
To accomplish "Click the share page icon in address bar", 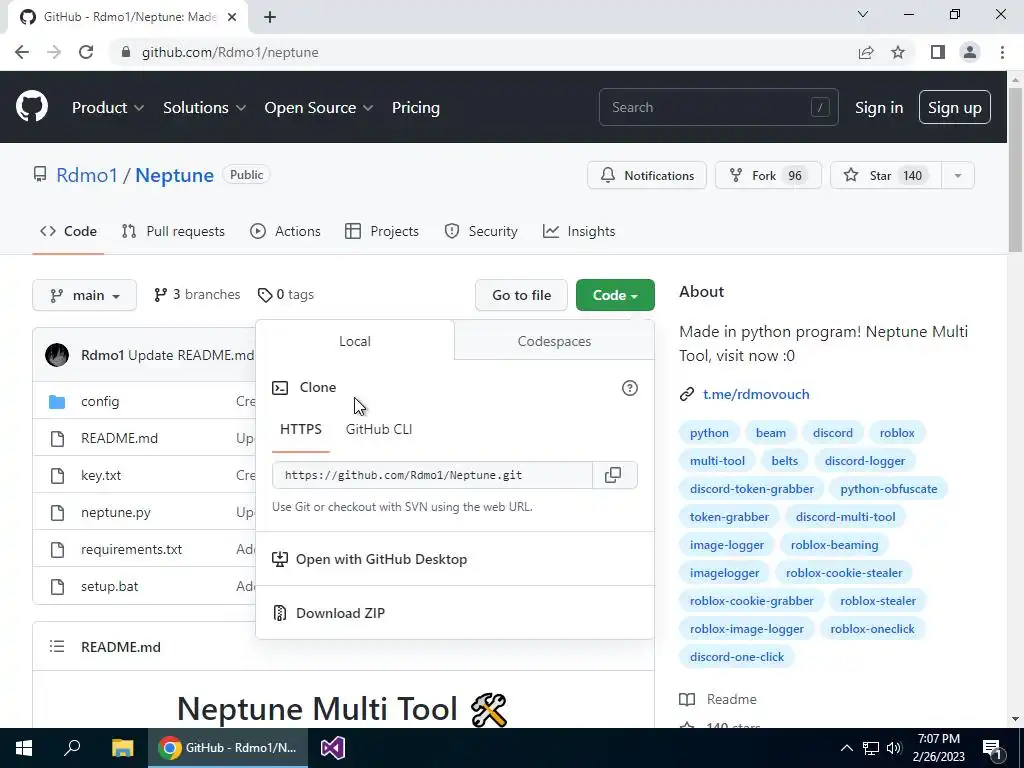I will [866, 52].
